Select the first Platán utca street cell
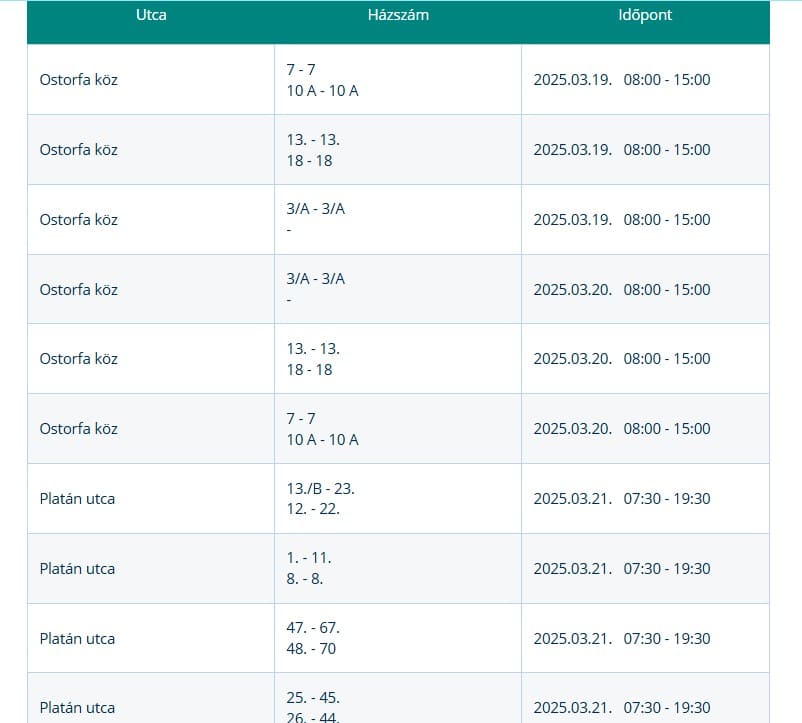 77,499
